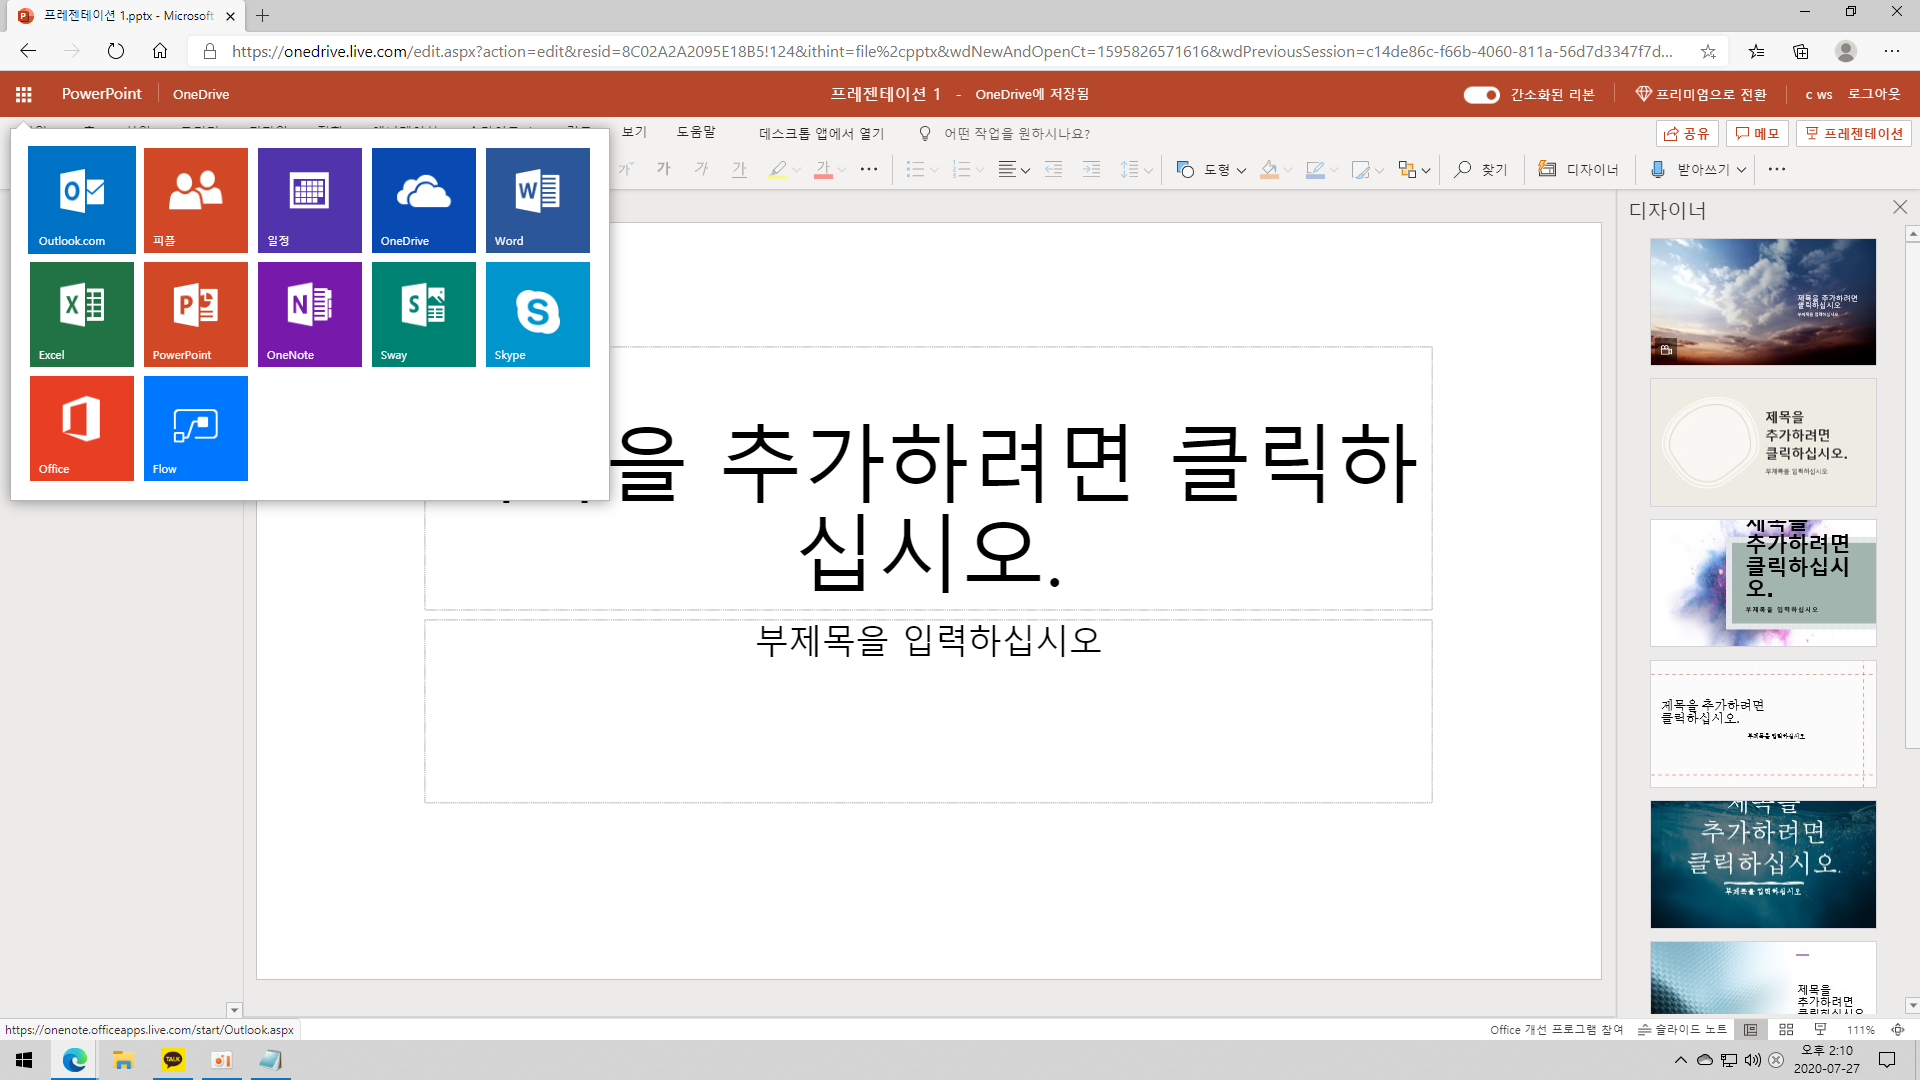Apply the red font color

point(823,170)
